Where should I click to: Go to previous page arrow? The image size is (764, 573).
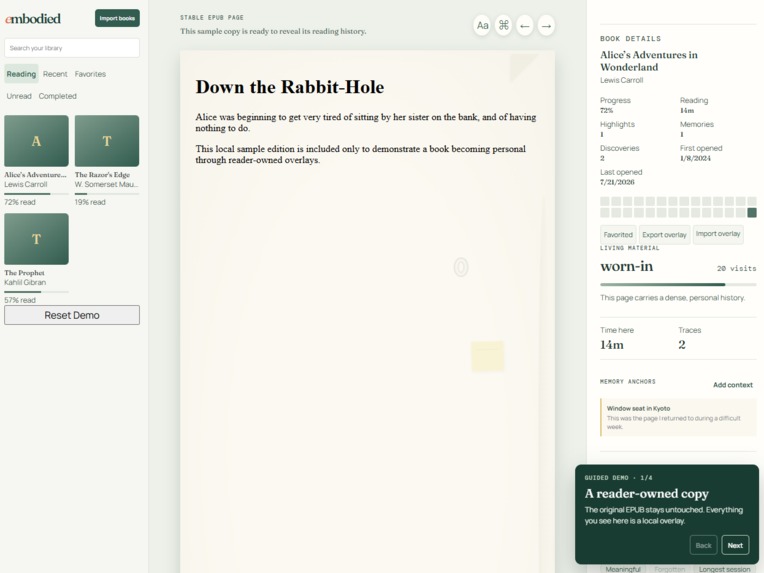(x=525, y=25)
